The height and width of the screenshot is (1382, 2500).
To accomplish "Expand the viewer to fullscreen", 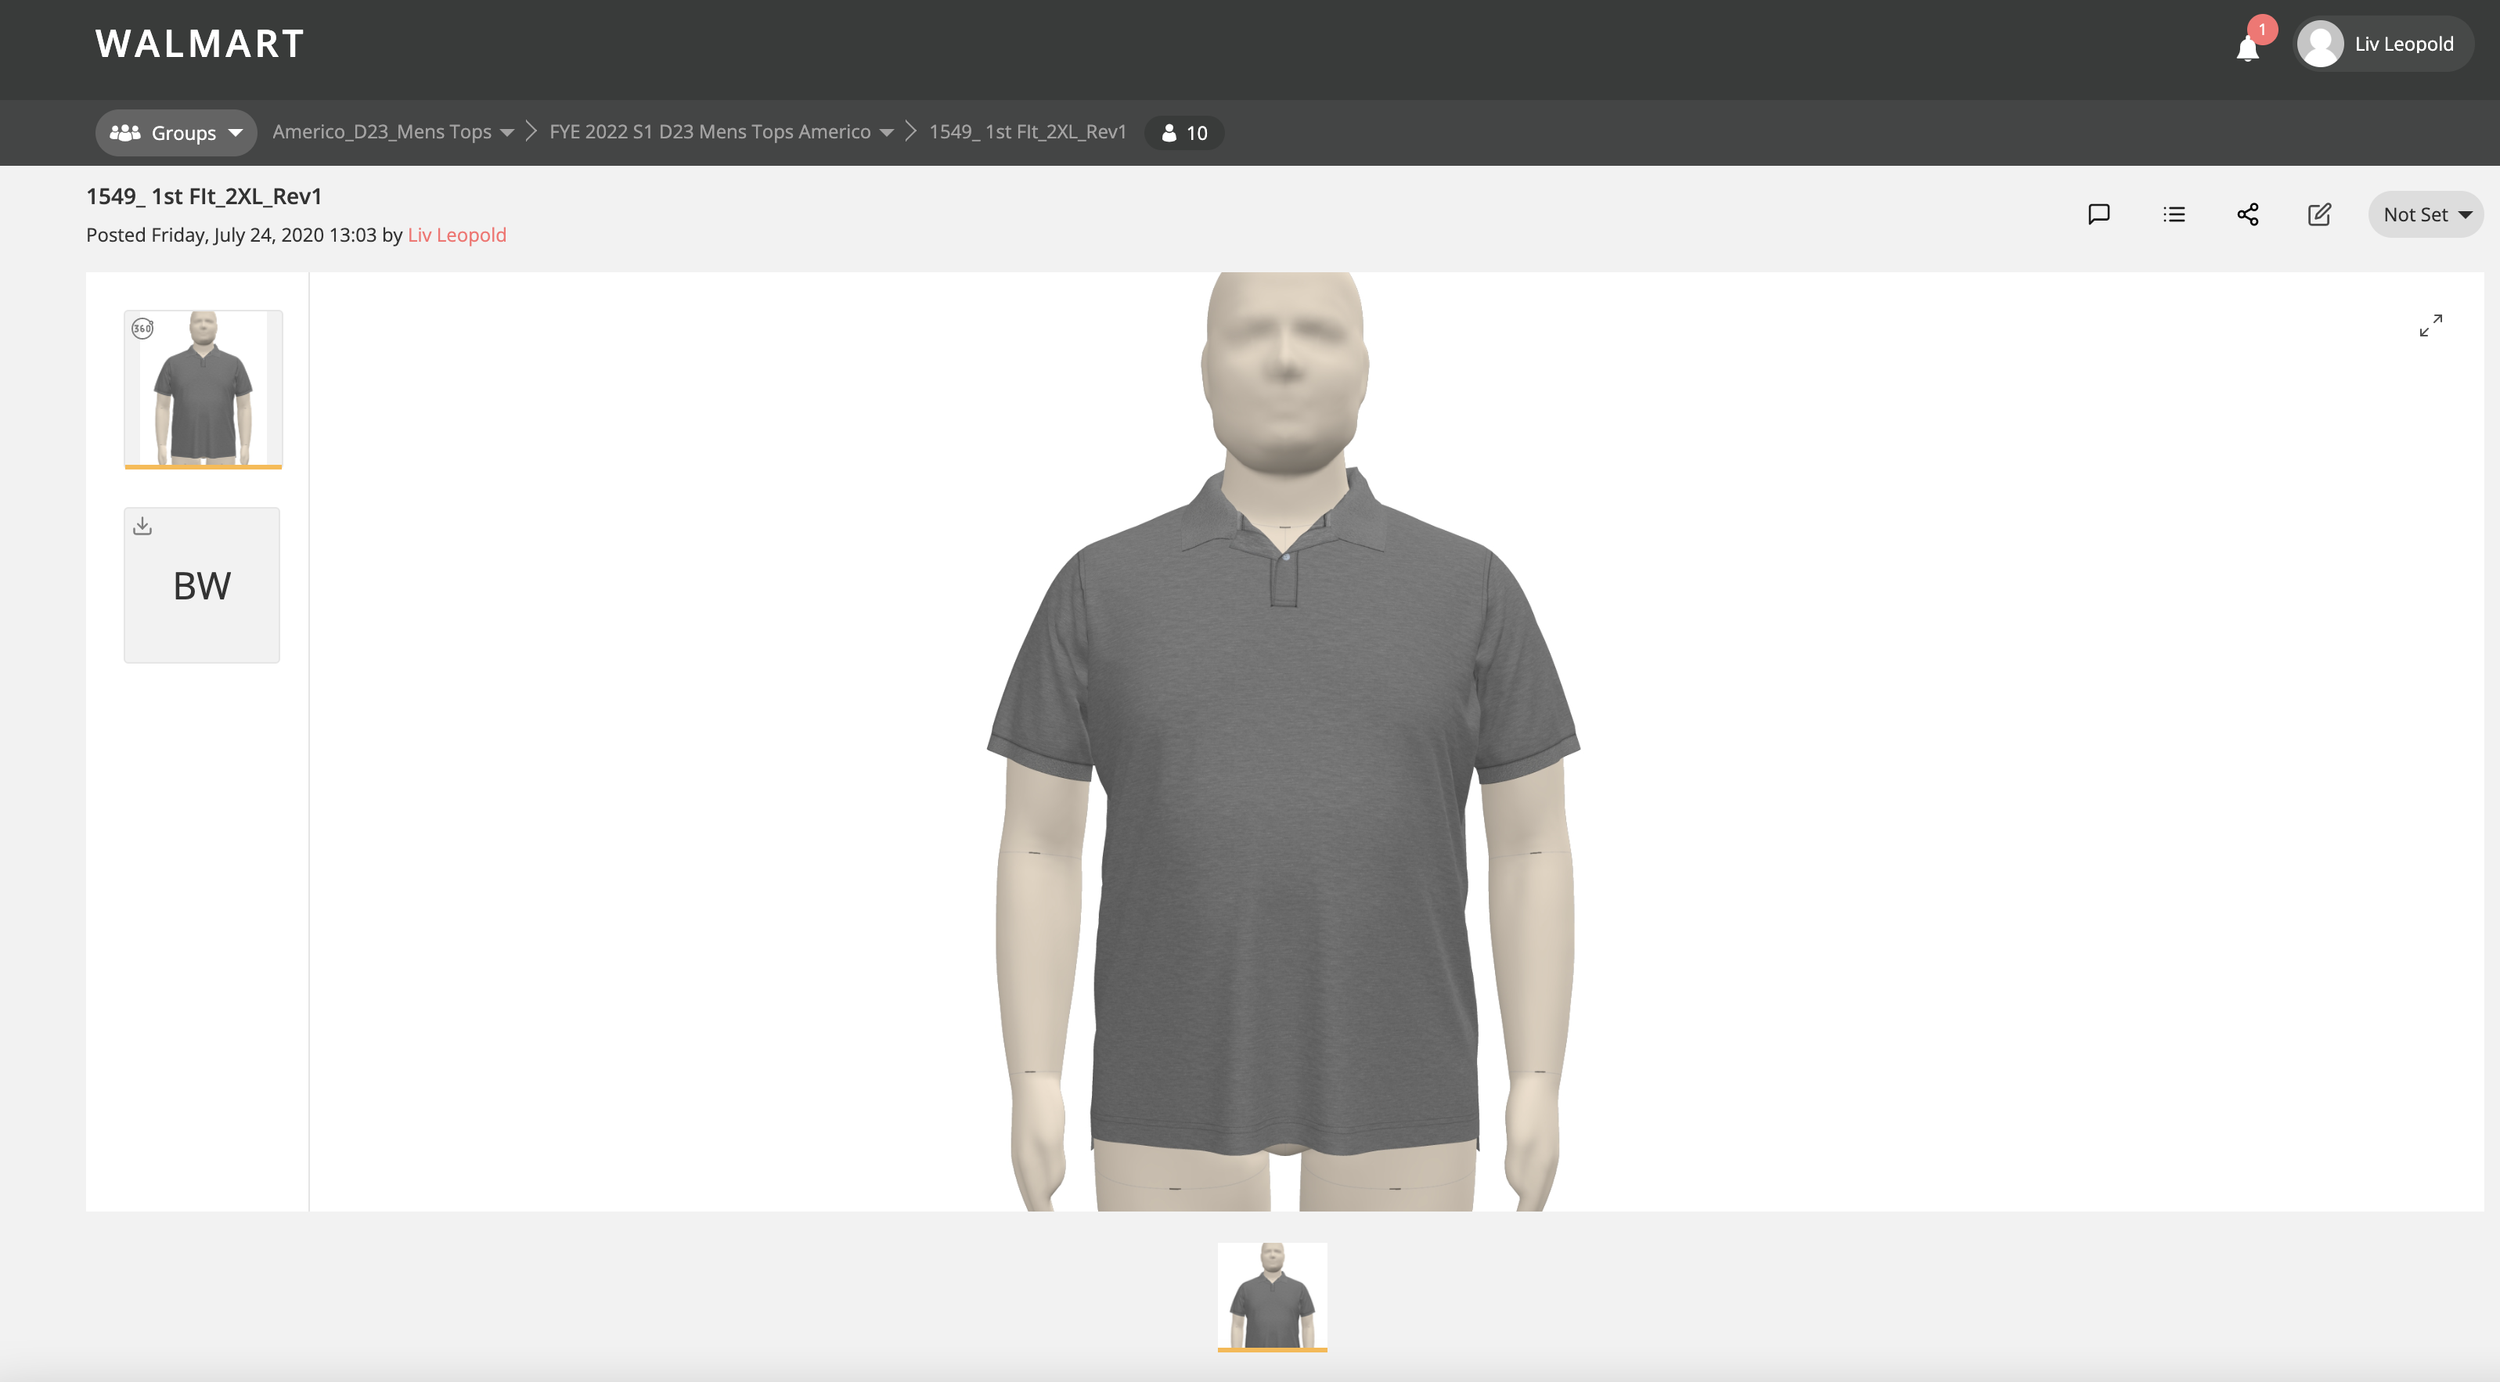I will tap(2430, 325).
